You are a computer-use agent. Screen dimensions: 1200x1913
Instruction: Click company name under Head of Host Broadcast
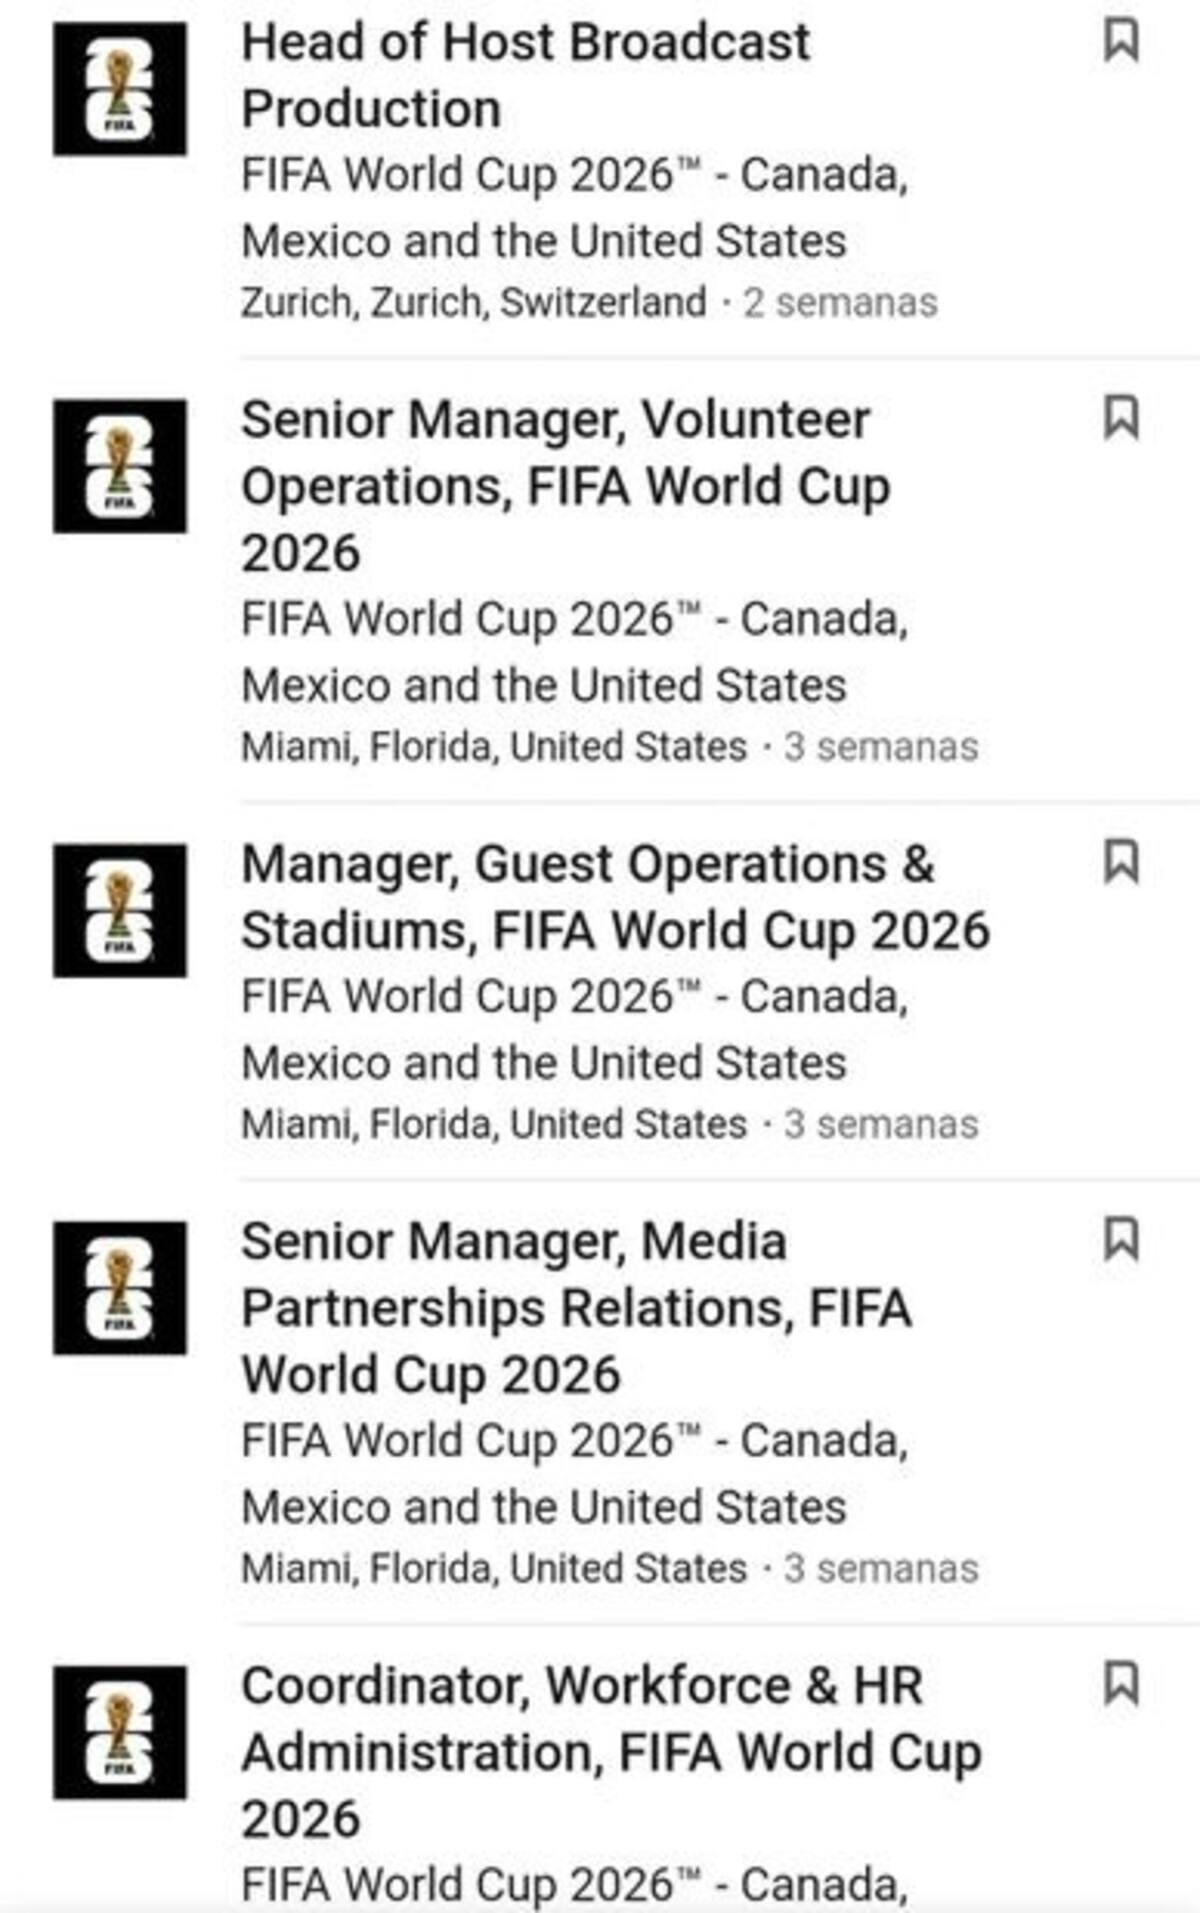tap(574, 207)
